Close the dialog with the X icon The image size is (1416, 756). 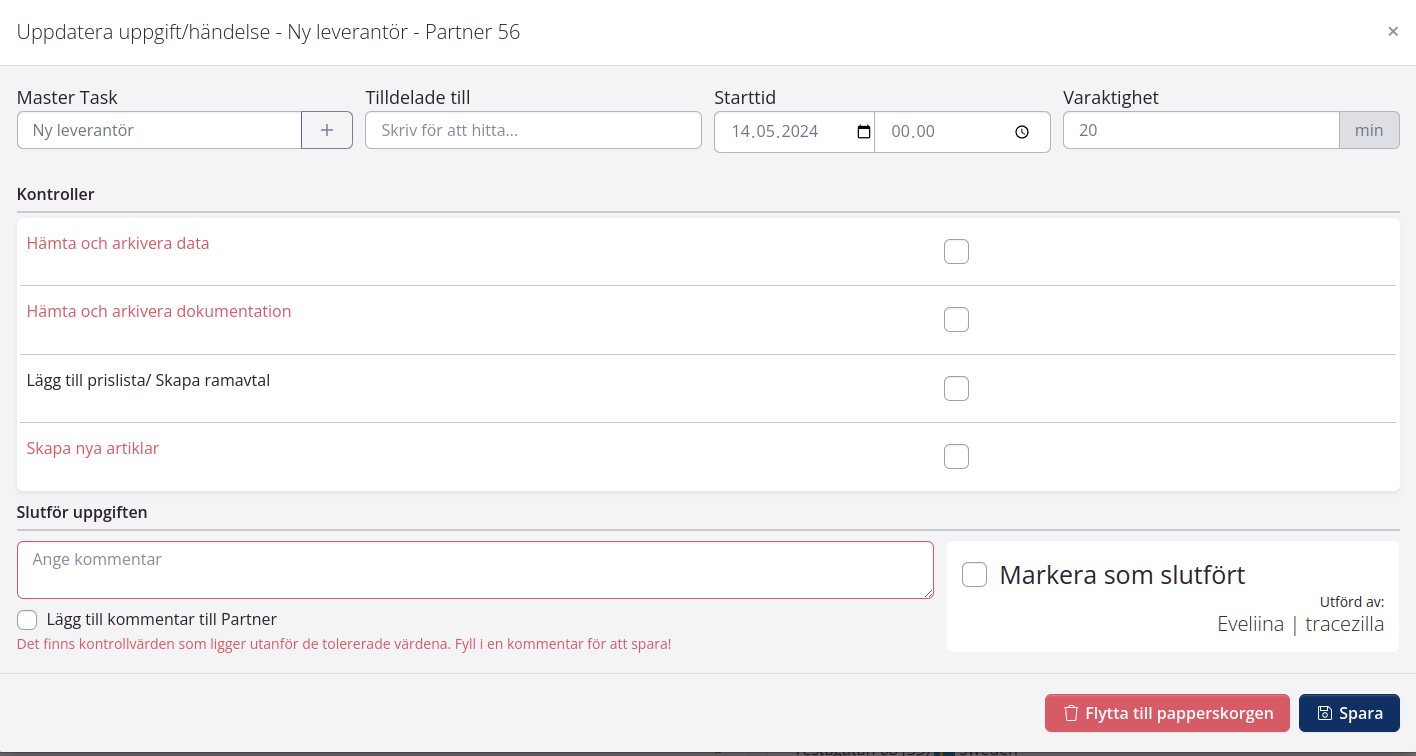(1392, 32)
